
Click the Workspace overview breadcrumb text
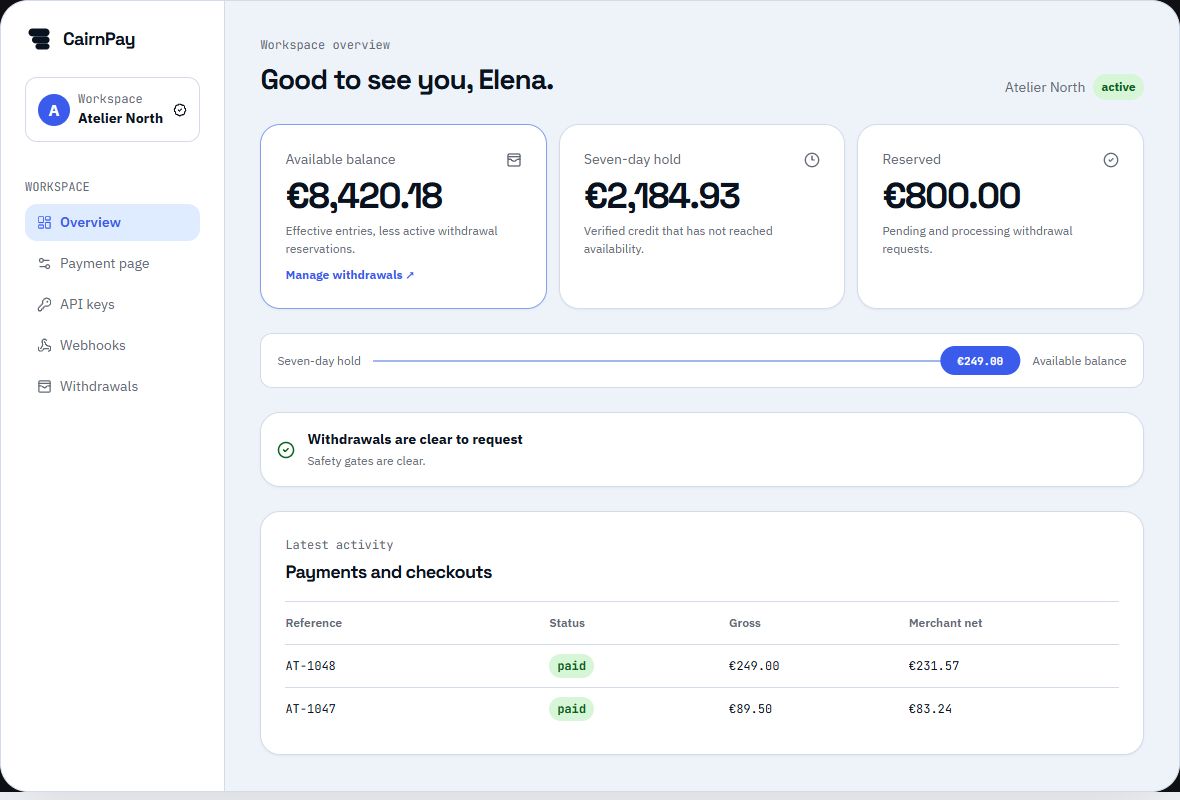(325, 44)
